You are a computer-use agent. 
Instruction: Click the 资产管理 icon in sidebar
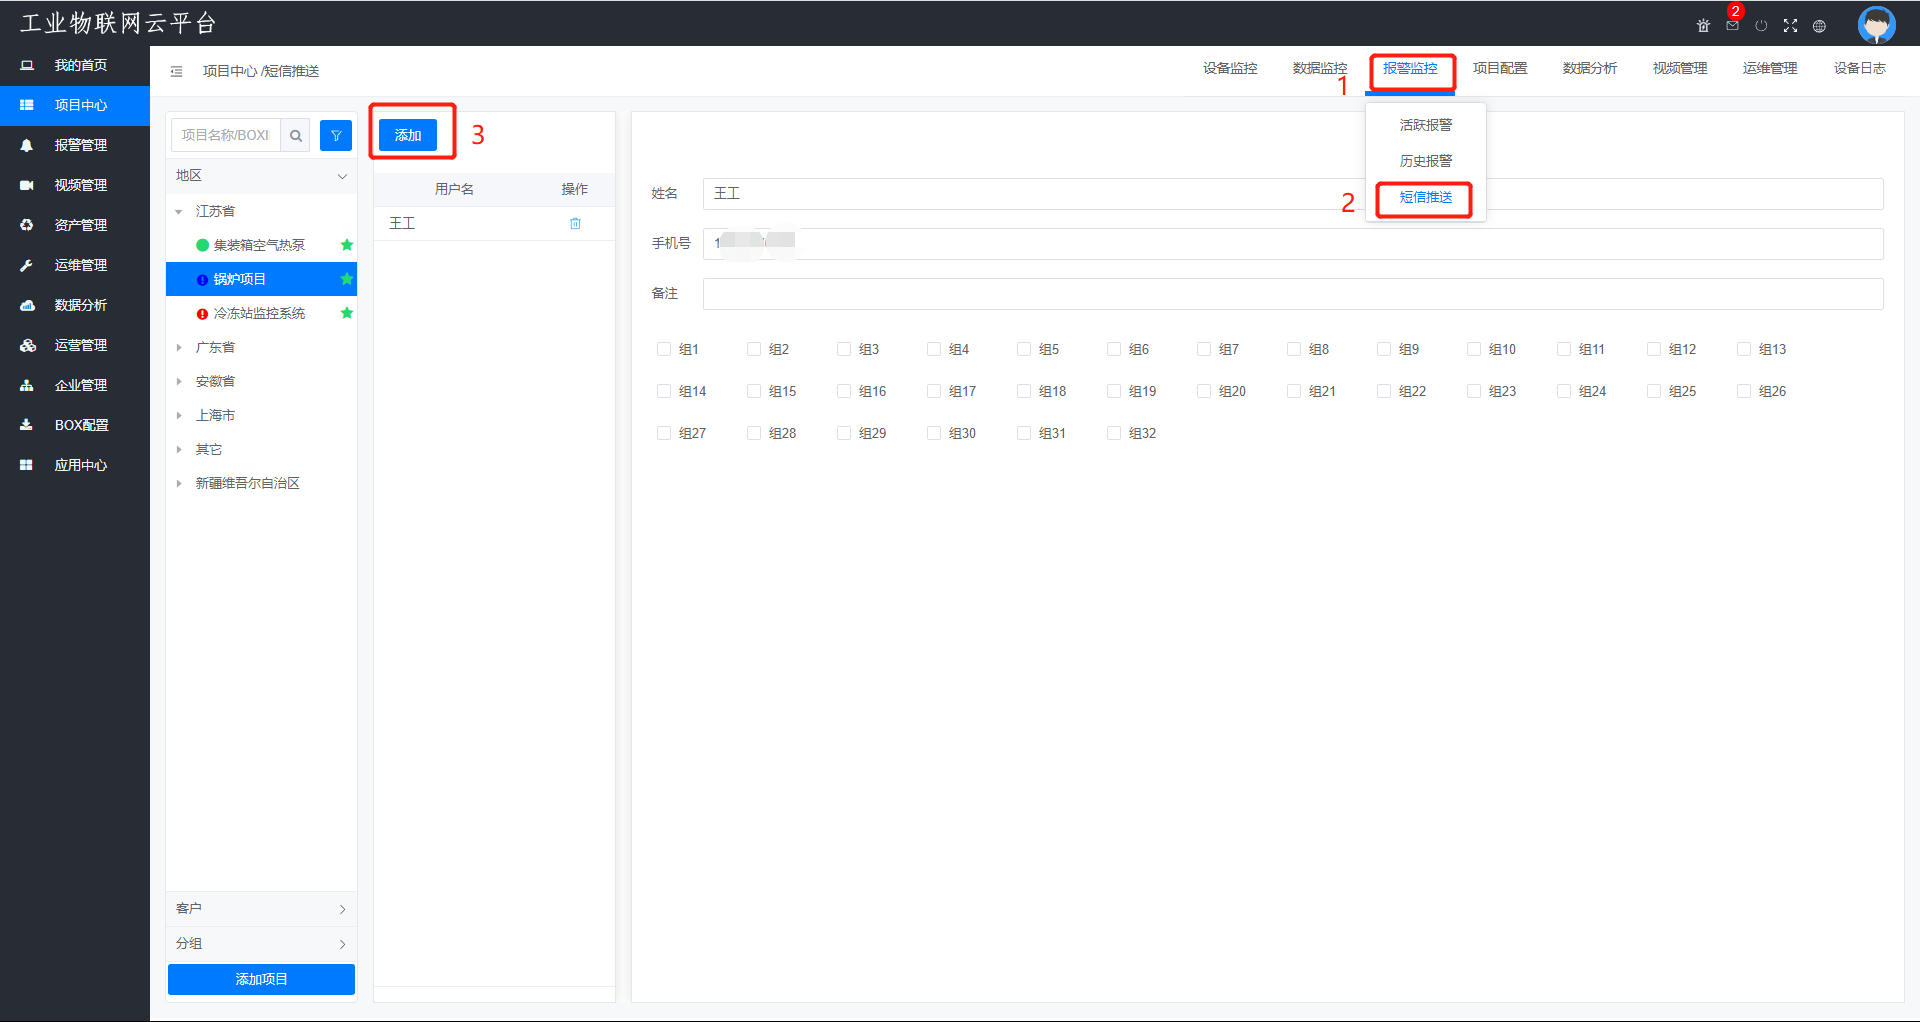(27, 225)
